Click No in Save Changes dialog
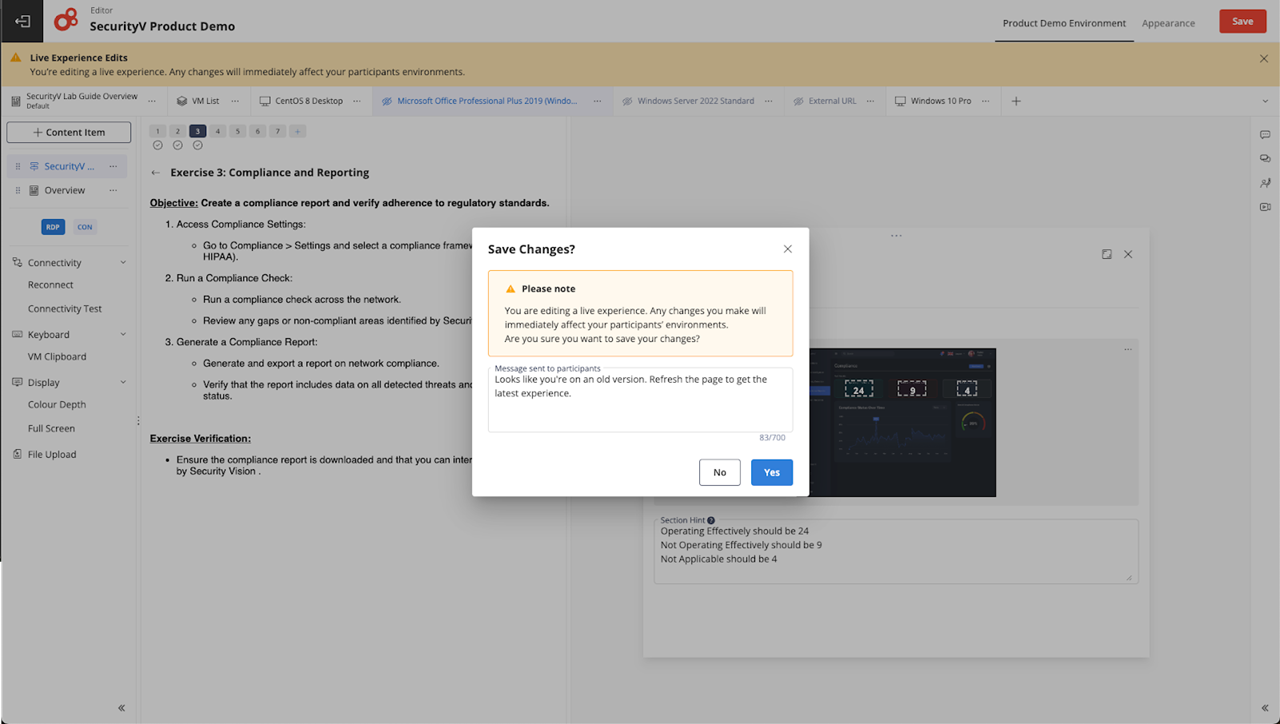 click(x=719, y=472)
